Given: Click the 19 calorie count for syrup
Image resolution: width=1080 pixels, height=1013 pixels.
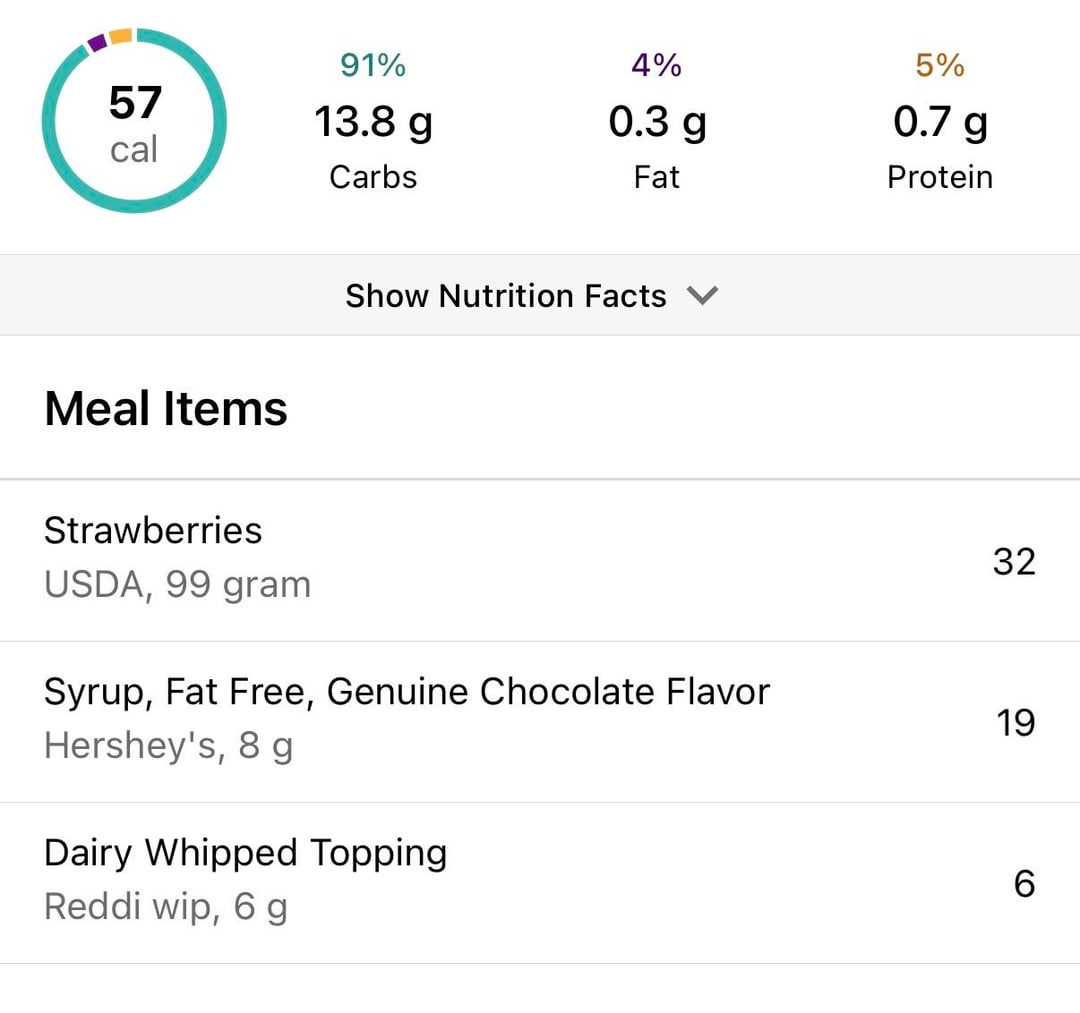Looking at the screenshot, I should pyautogui.click(x=1015, y=722).
